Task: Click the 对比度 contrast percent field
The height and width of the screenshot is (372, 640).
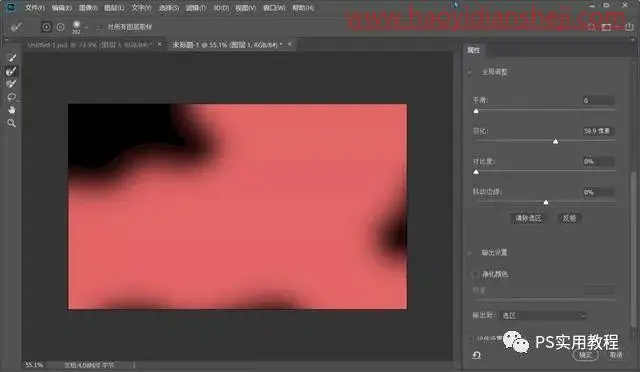Action: pos(598,162)
